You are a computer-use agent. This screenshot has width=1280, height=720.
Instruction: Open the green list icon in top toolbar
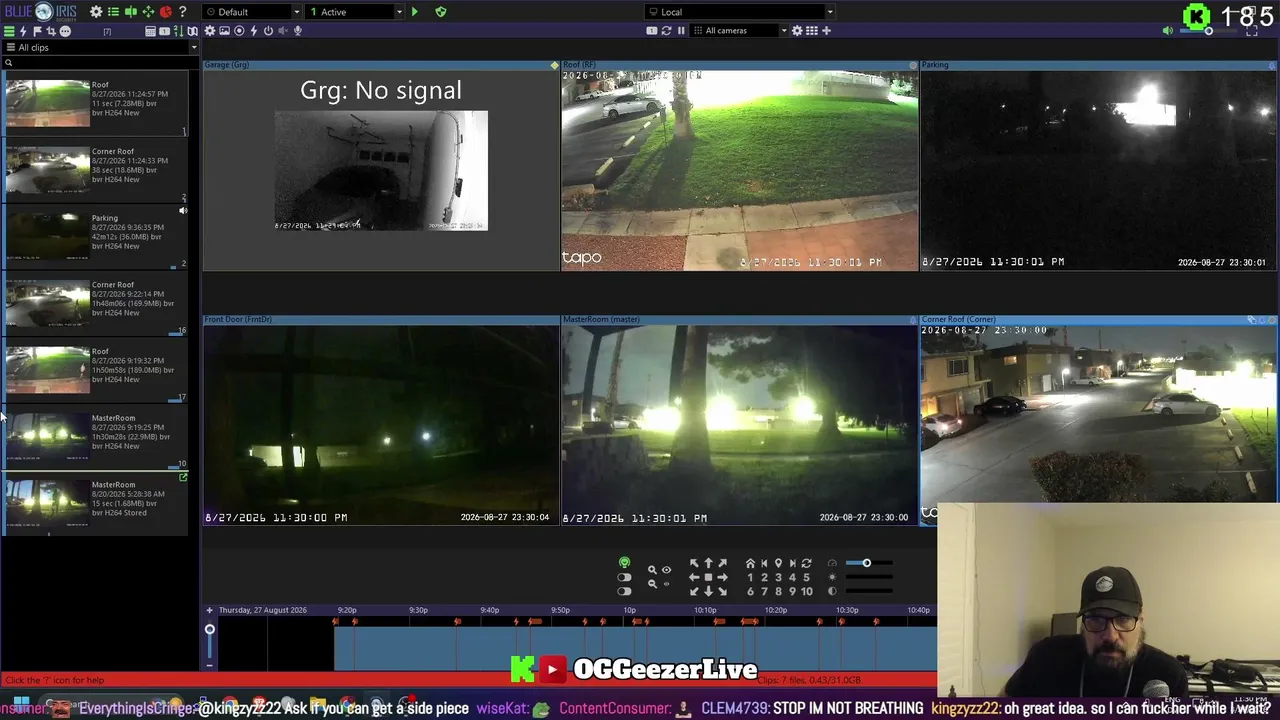point(114,12)
